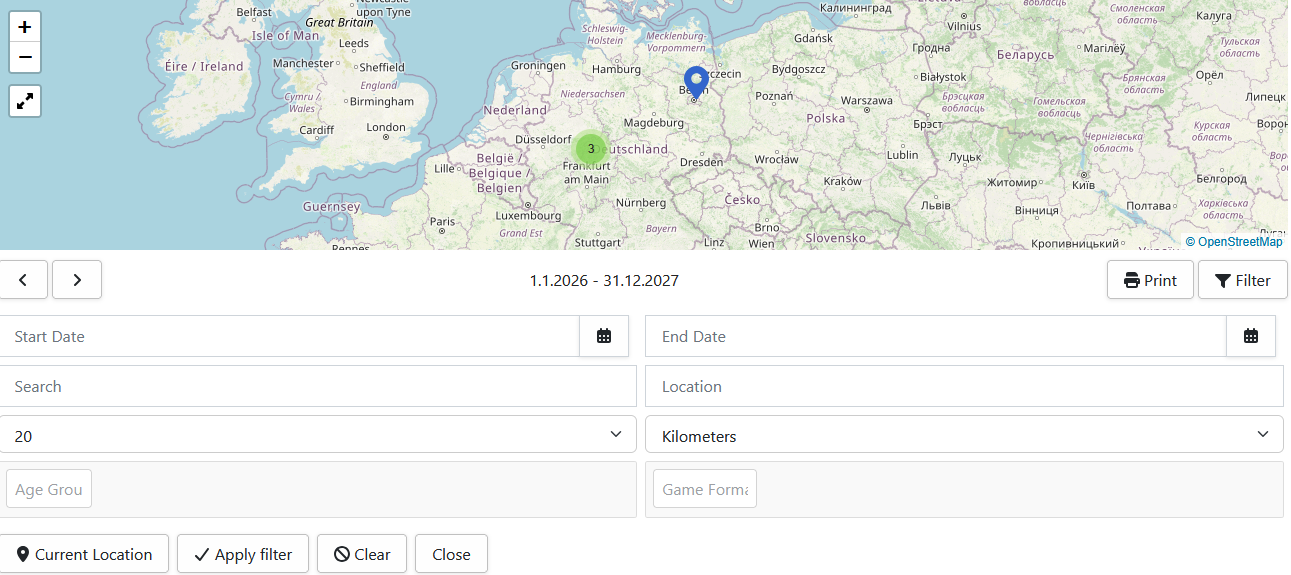Screen dimensions: 1291x575
Task: Apply the filter settings
Action: 243,554
